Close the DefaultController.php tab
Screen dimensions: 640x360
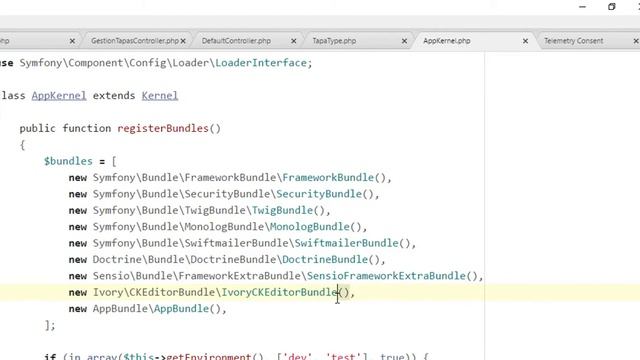(x=293, y=41)
